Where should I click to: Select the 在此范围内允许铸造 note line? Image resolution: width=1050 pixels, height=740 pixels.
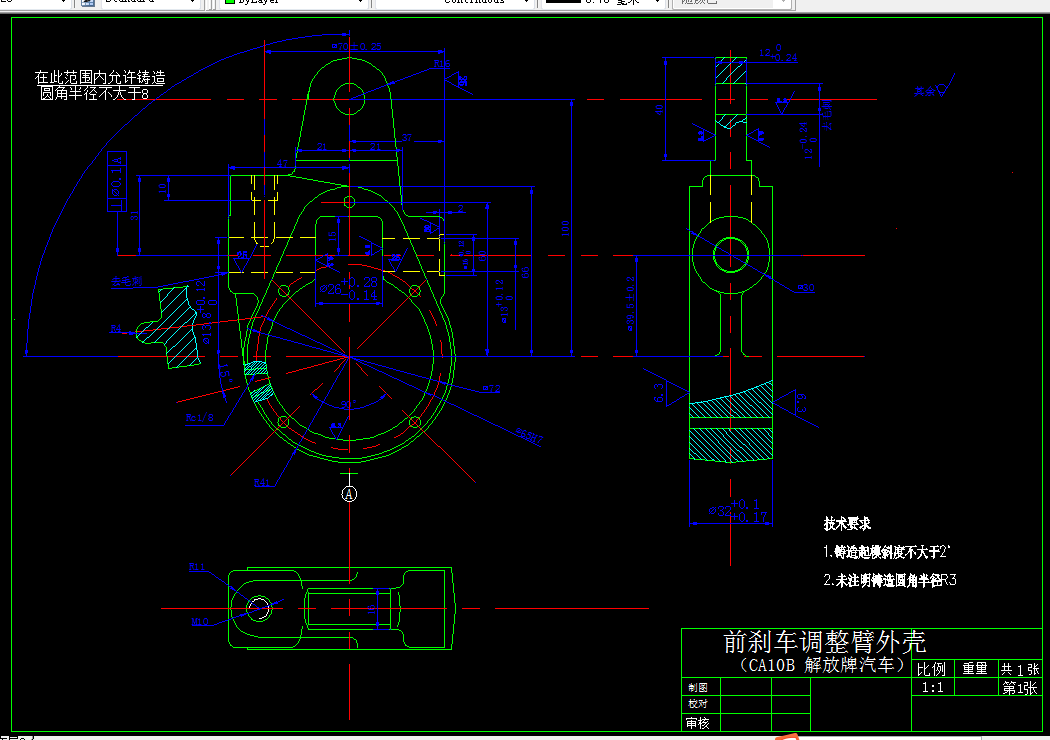[x=100, y=78]
